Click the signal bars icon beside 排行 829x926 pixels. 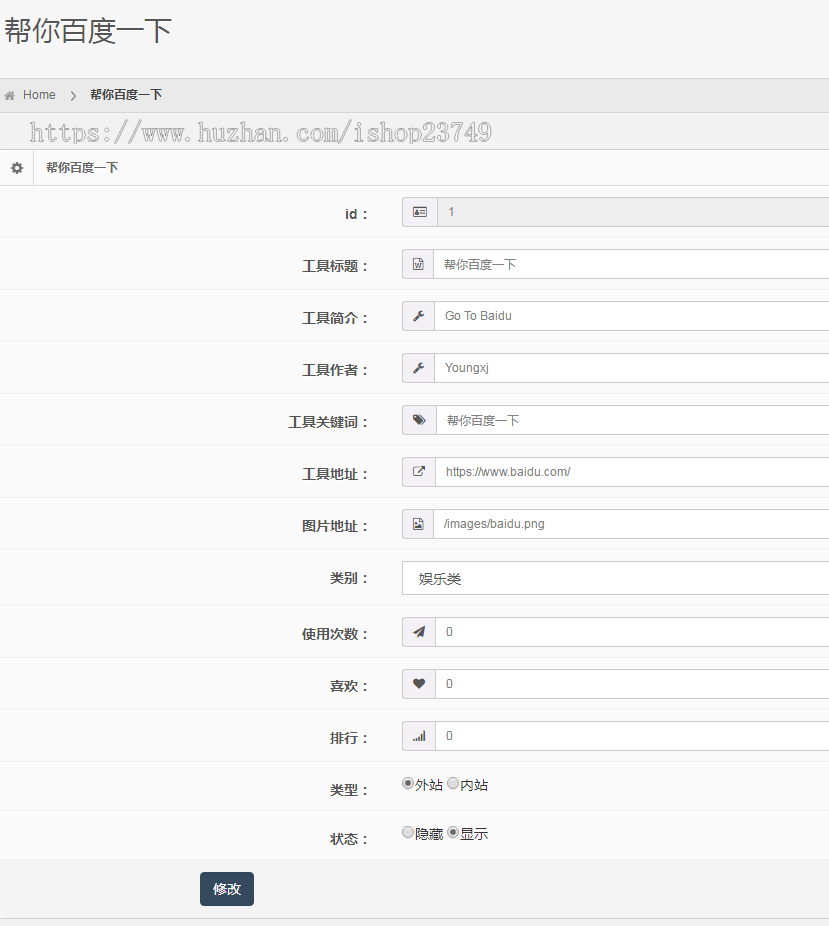point(419,736)
